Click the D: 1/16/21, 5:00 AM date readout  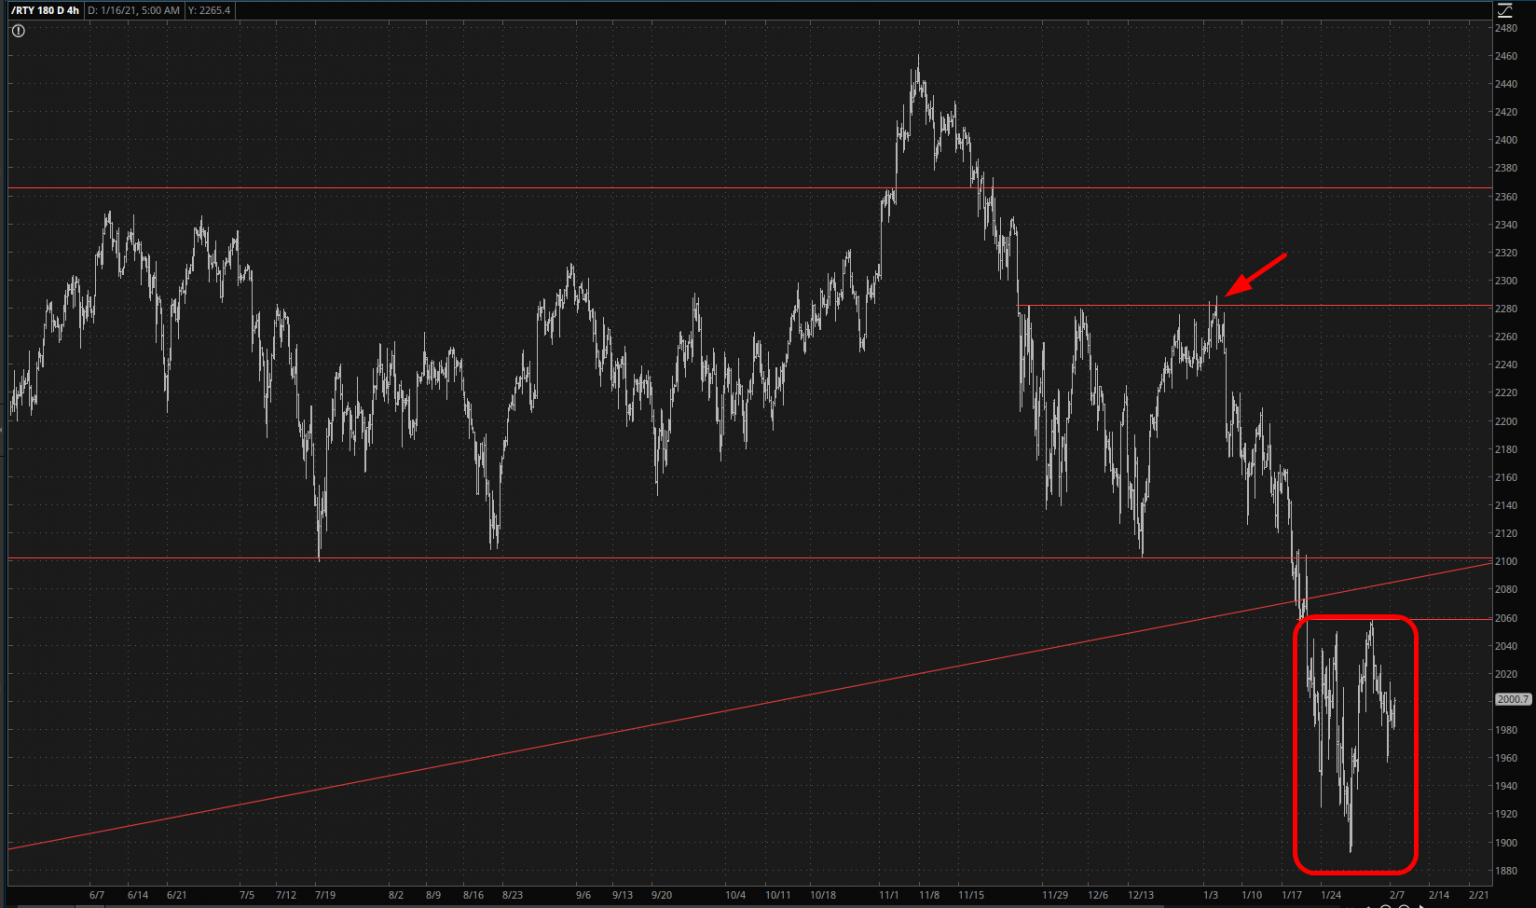click(133, 10)
